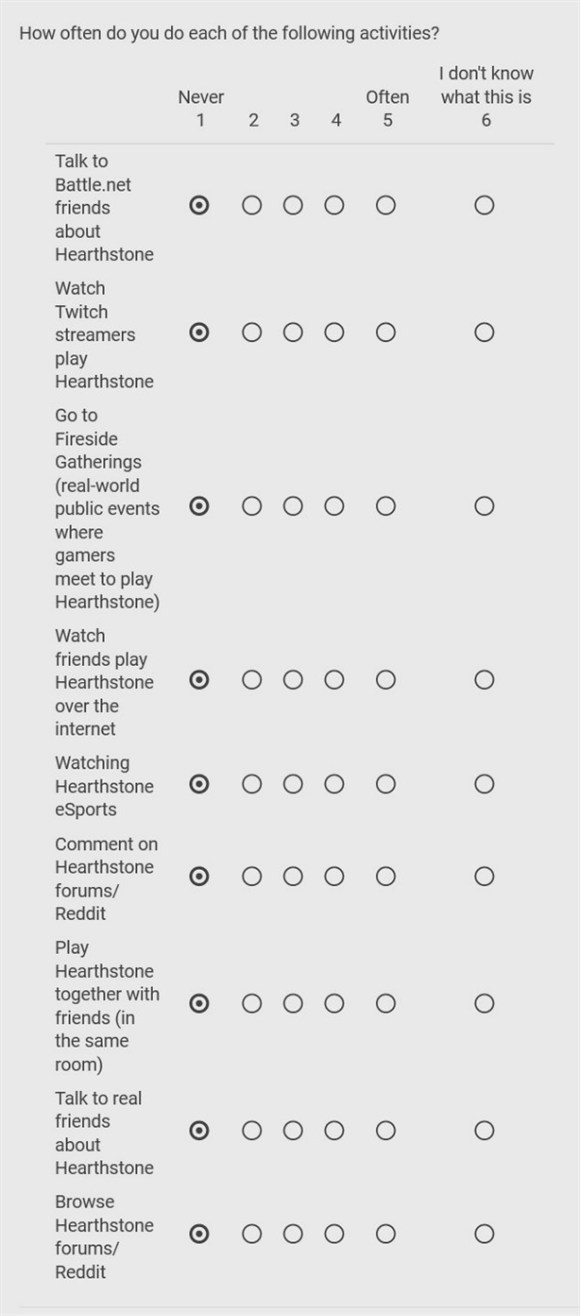The height and width of the screenshot is (1316, 580).
Task: Choose Often 5 for Play together with friends
Action: pos(385,1004)
